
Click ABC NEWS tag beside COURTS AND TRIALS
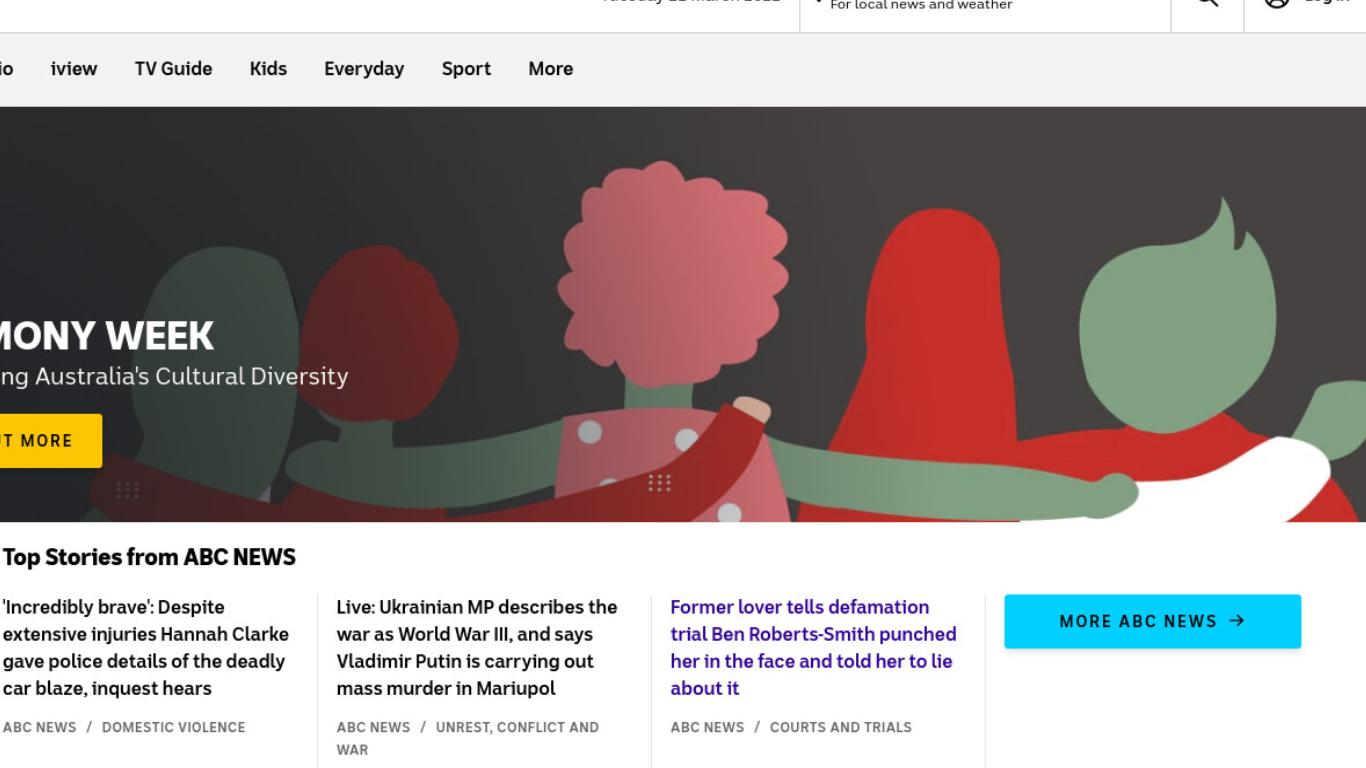708,727
